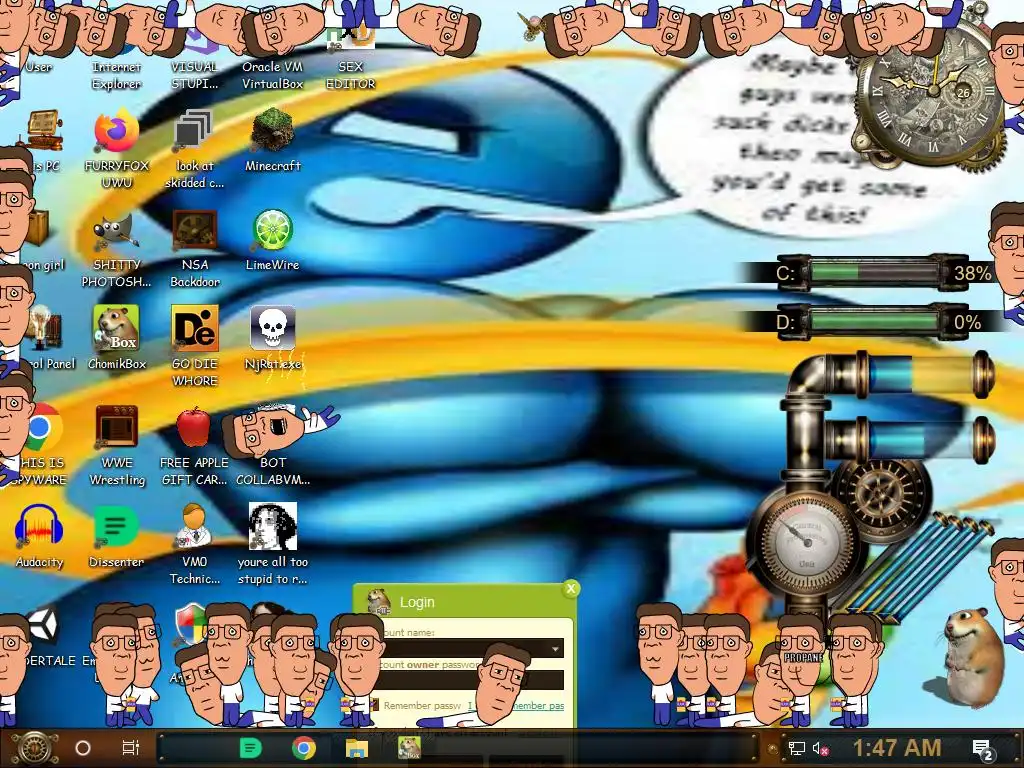Image resolution: width=1024 pixels, height=768 pixels.
Task: Select the D: drive usage bar at 0%
Action: [875, 322]
